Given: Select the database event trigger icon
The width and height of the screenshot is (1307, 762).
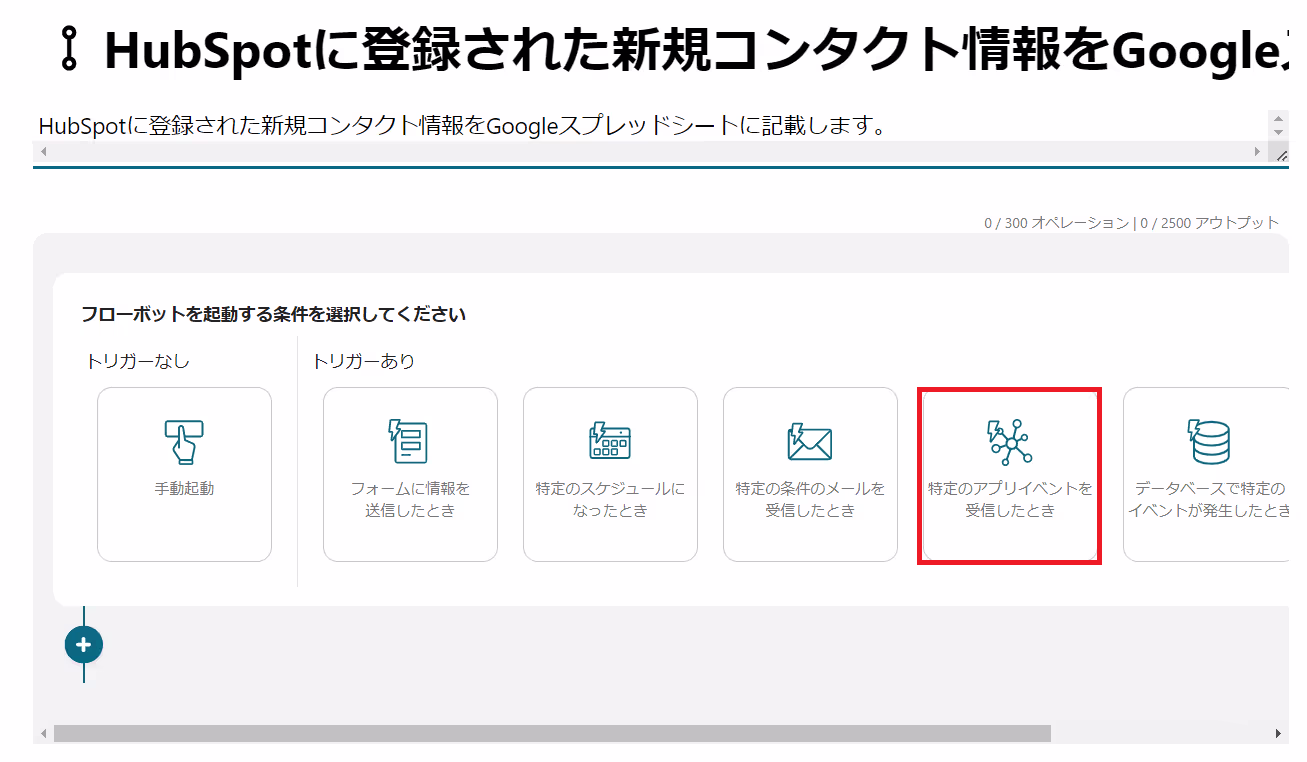Looking at the screenshot, I should click(1209, 441).
